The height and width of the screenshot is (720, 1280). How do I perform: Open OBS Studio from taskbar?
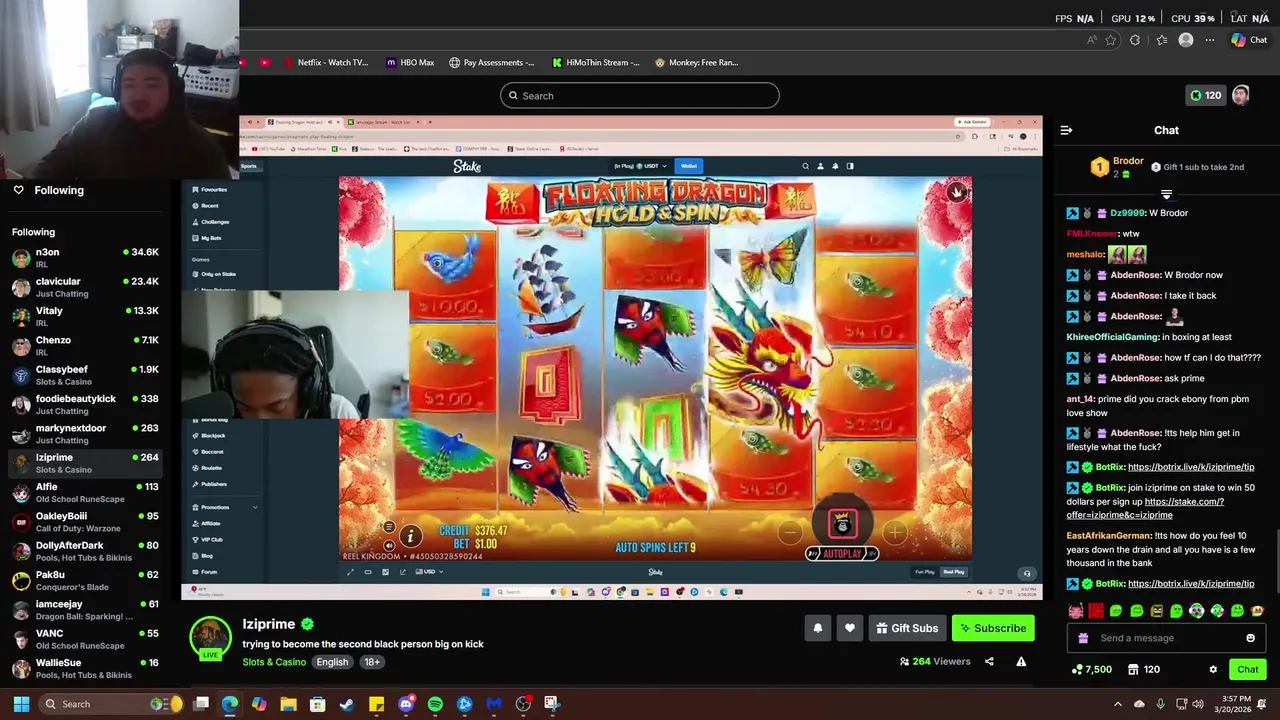point(523,704)
